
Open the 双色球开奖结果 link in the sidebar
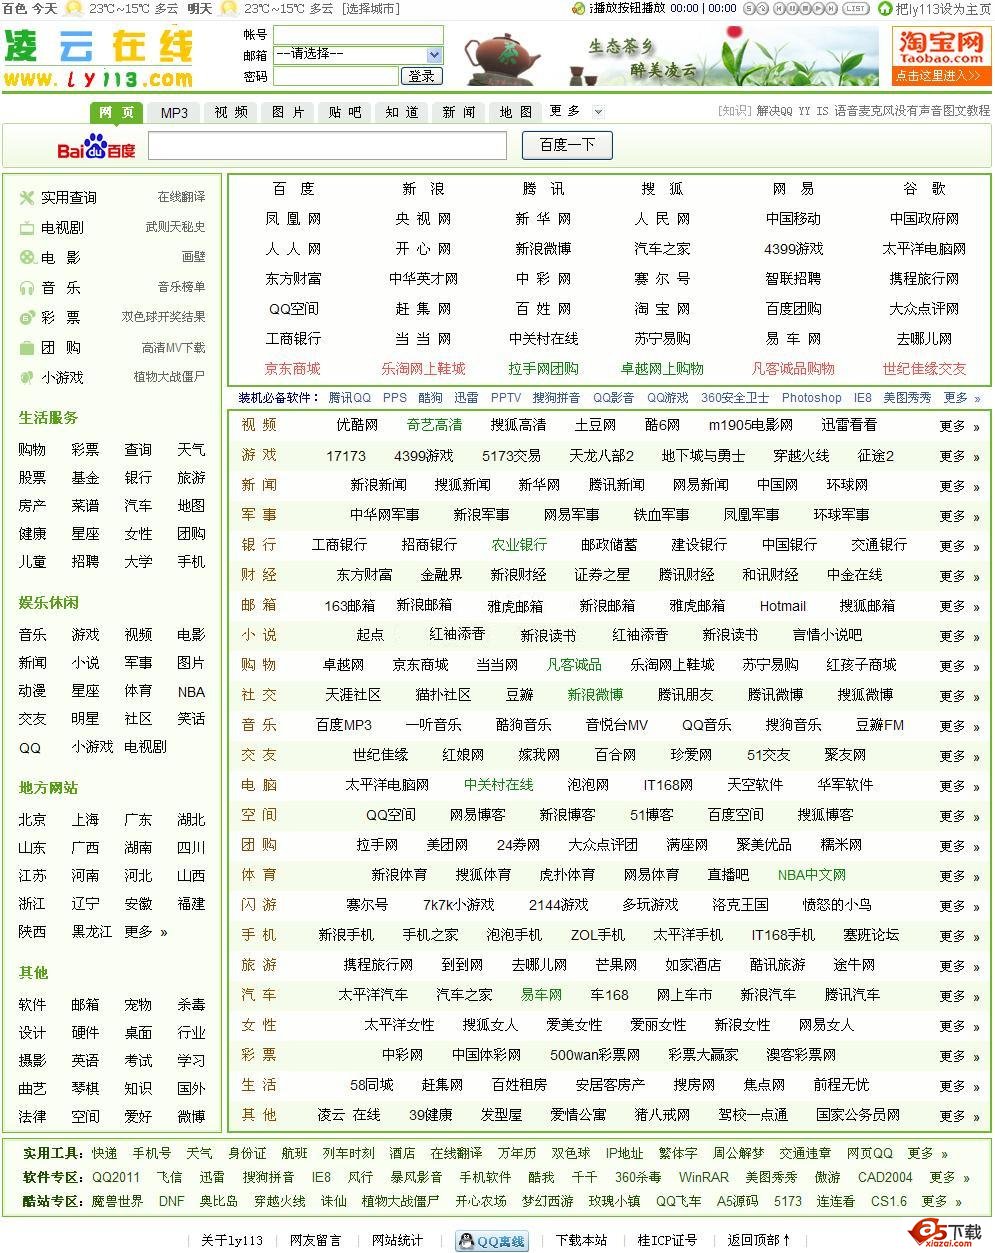164,317
